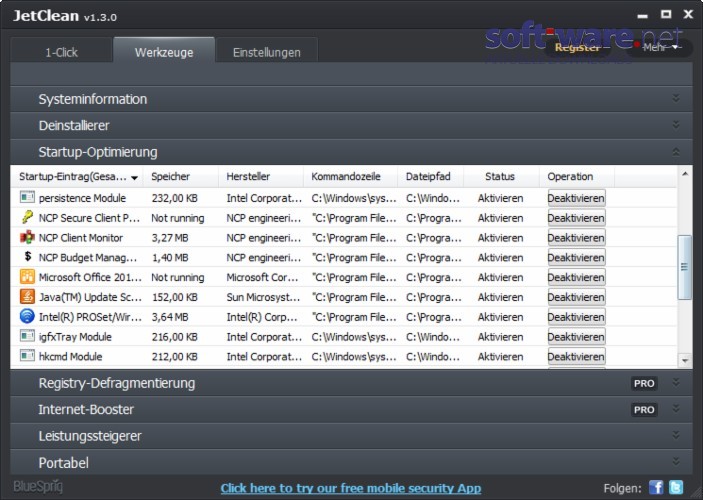Click the igfxTray Module icon

(27, 336)
